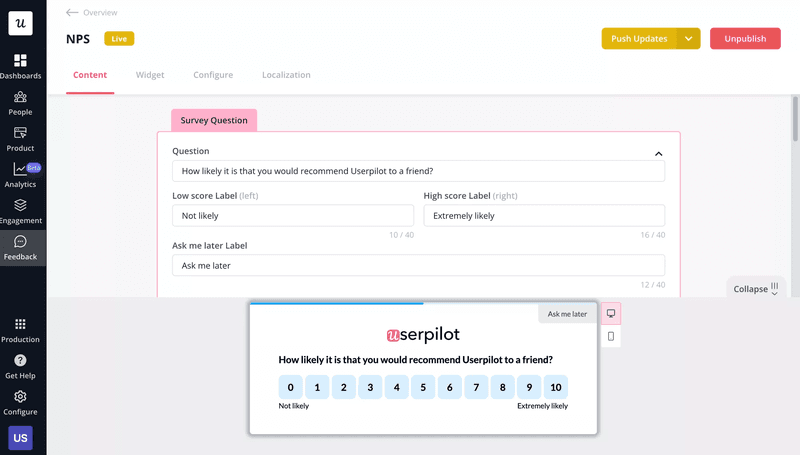Click the Userpilot logo in sidebar
The image size is (800, 455).
click(x=20, y=23)
